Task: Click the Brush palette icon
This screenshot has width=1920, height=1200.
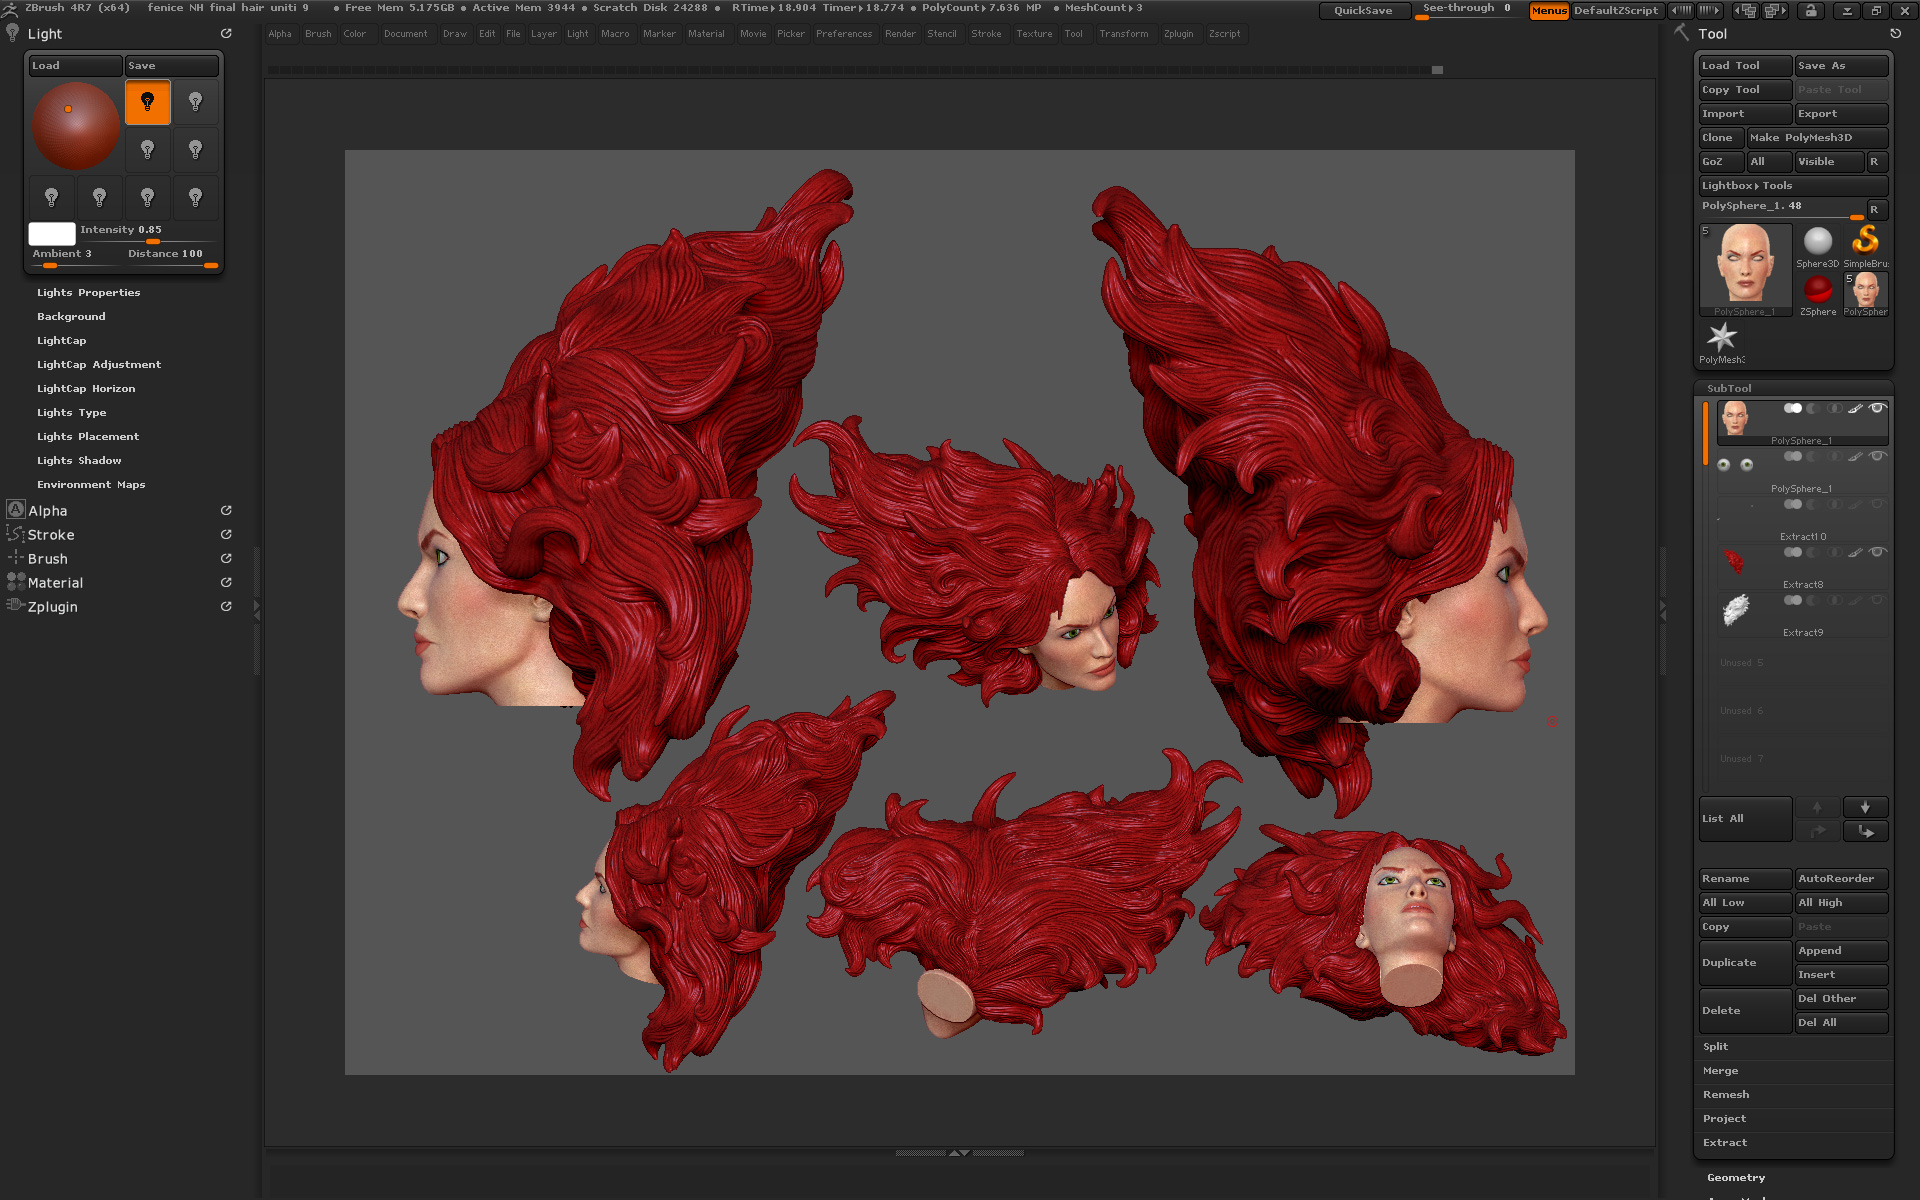Action: tap(16, 558)
